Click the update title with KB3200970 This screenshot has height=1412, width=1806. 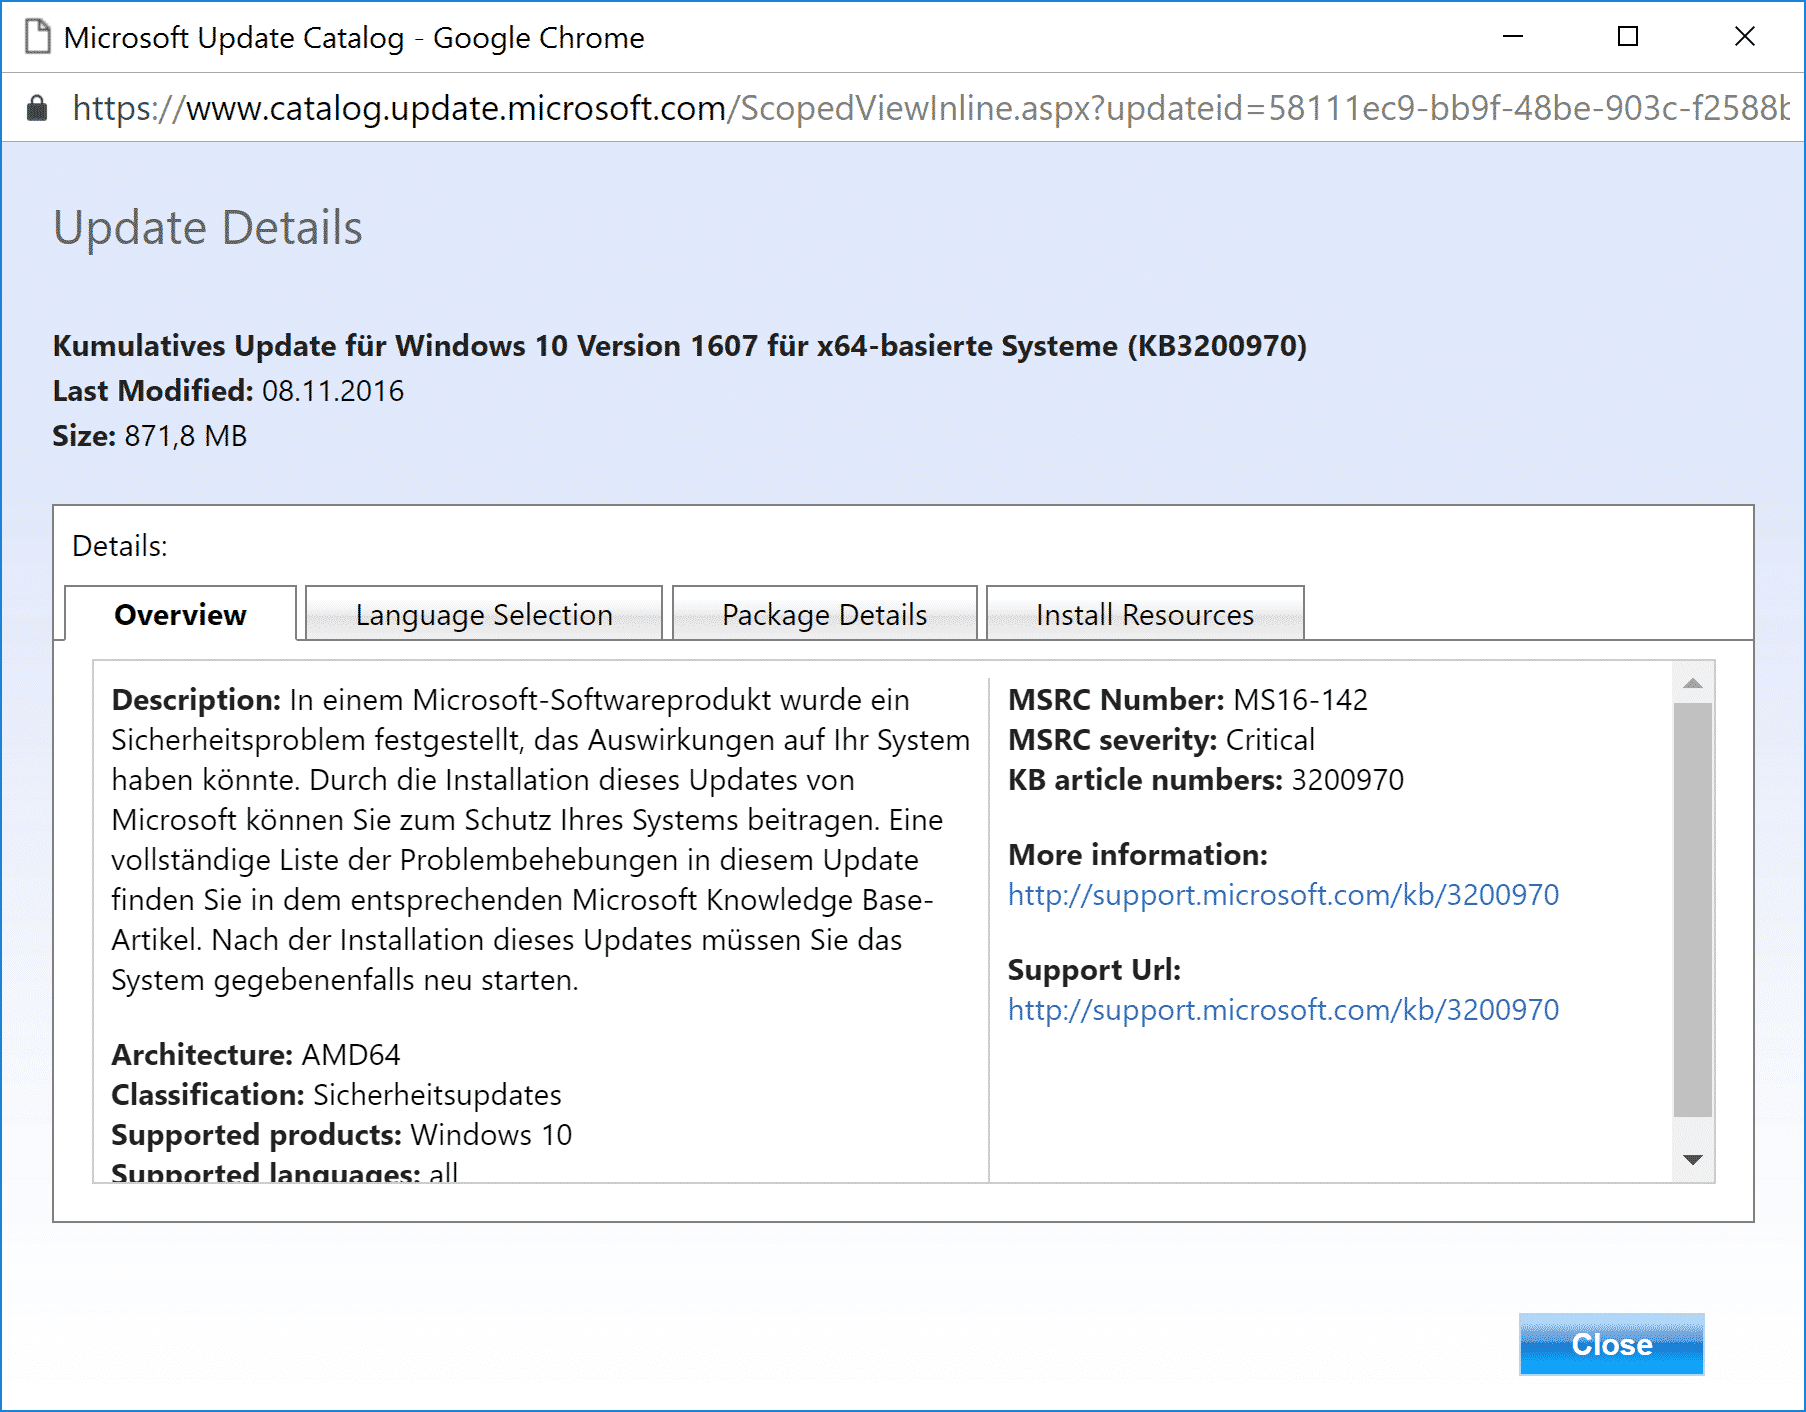pos(680,346)
